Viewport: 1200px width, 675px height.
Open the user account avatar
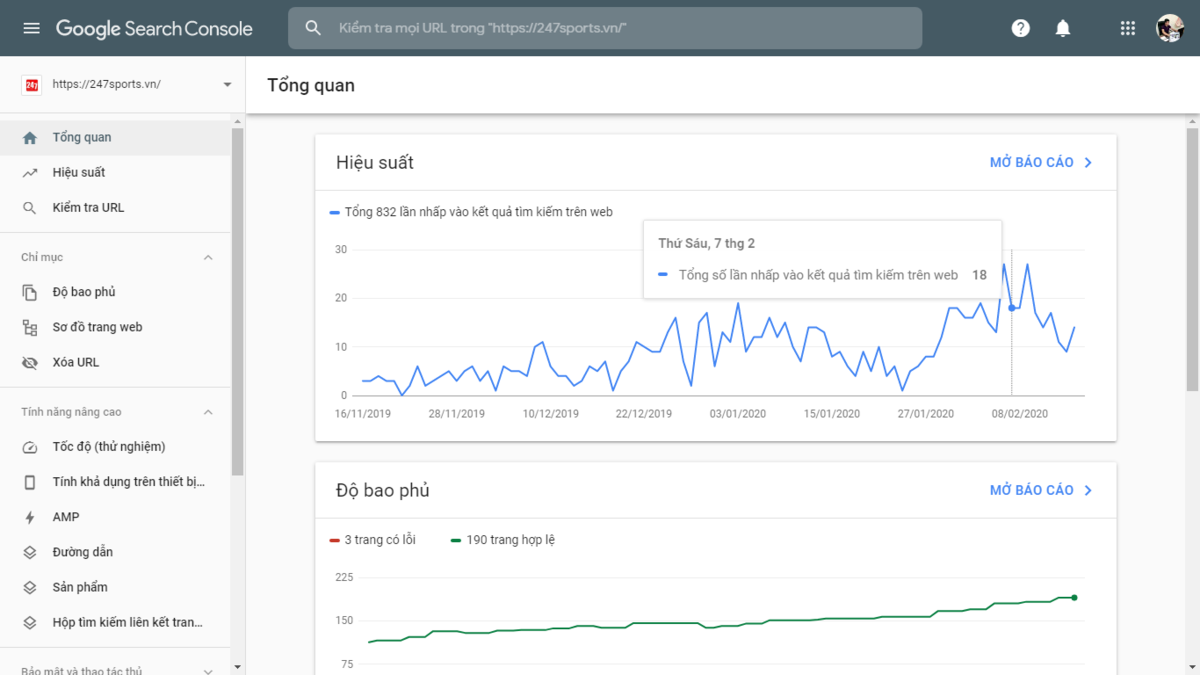(1170, 28)
